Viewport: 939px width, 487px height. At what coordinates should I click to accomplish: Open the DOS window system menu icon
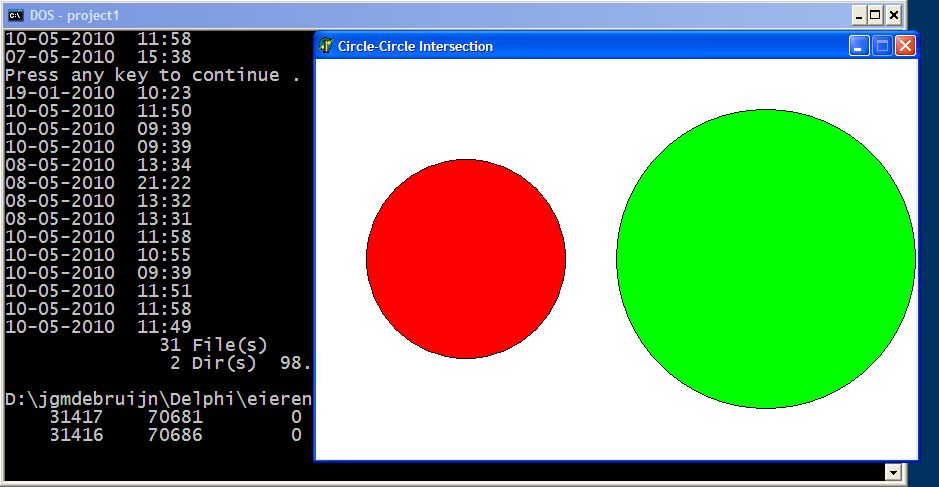point(16,15)
